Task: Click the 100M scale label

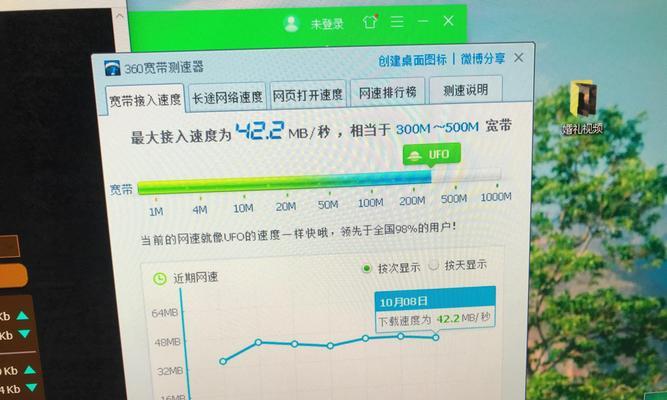Action: (x=371, y=203)
